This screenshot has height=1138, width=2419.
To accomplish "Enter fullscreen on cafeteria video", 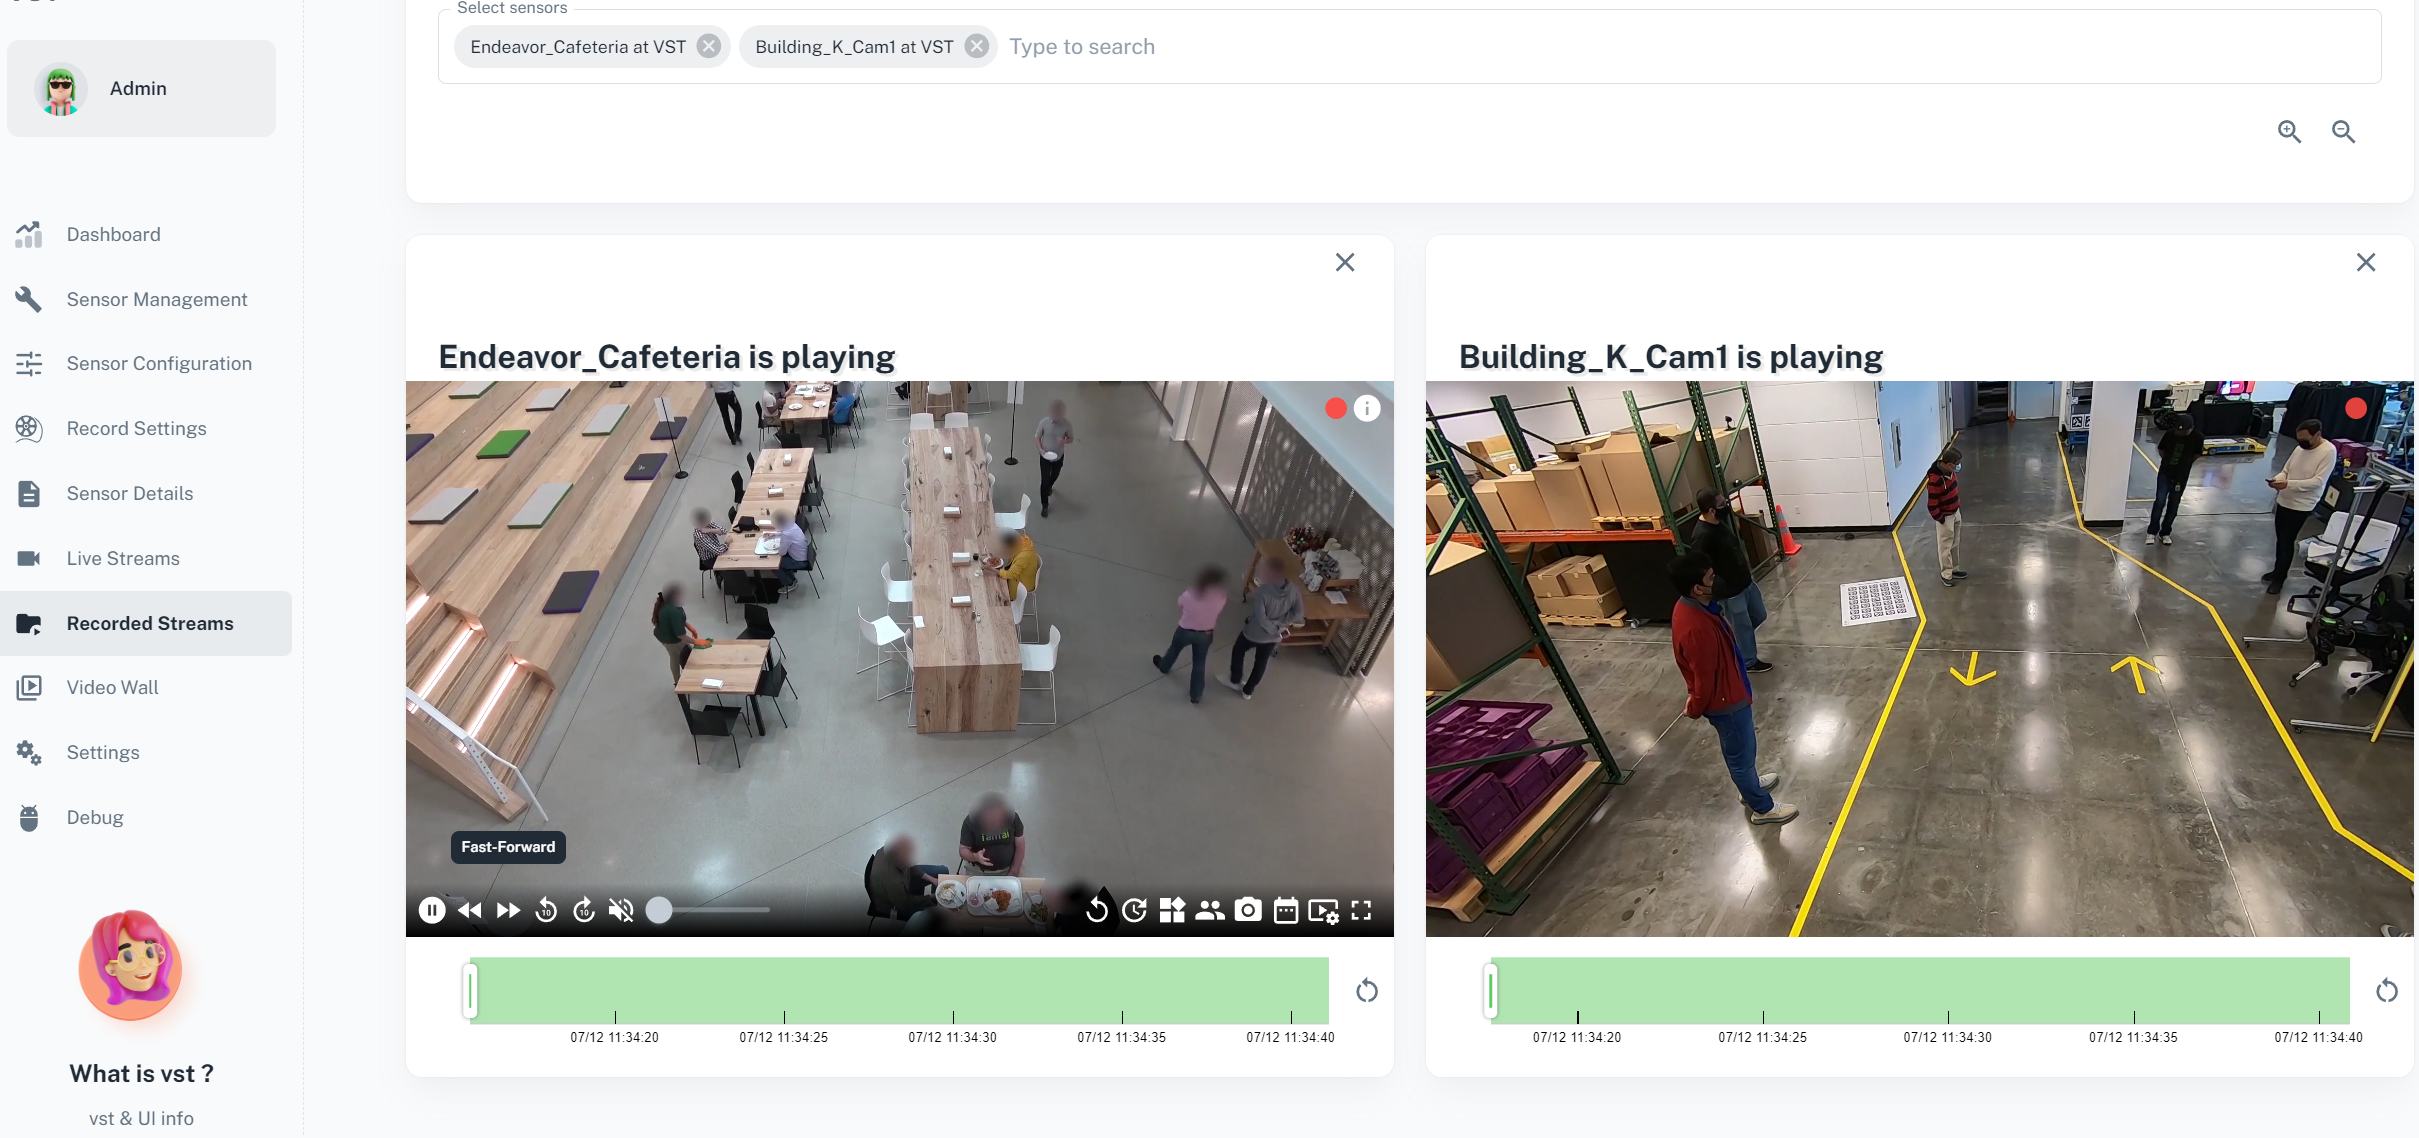I will [1361, 910].
